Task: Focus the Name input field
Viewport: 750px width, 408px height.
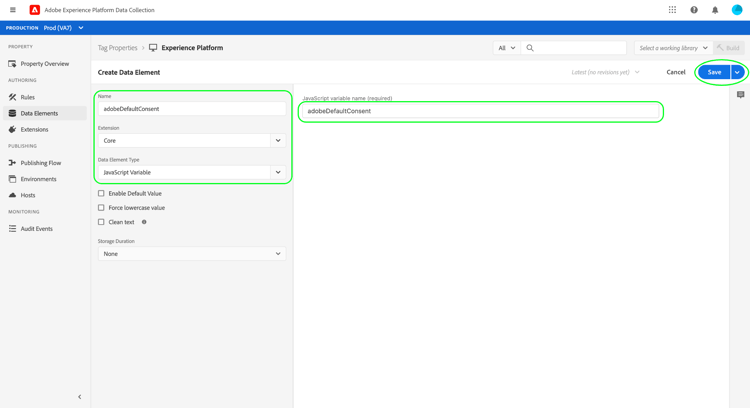Action: (x=192, y=109)
